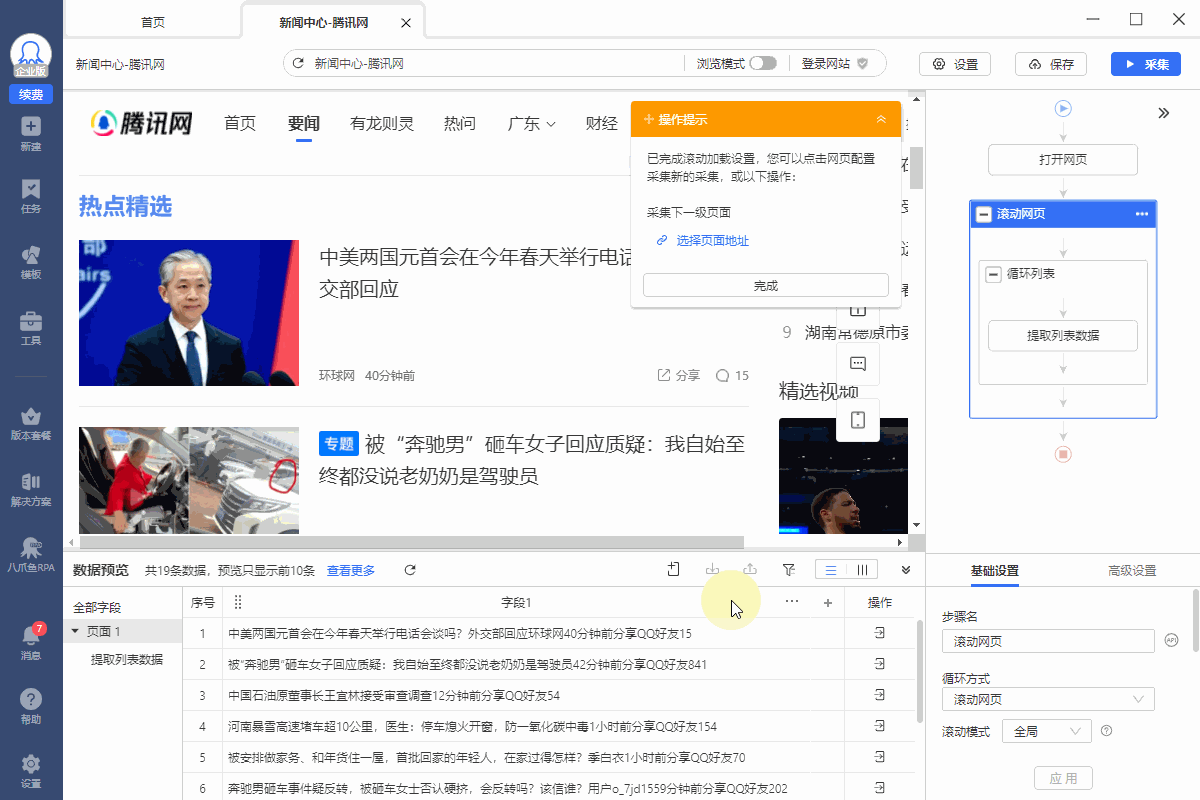Click the 腾讯网 logo
The width and height of the screenshot is (1200, 800).
tap(141, 123)
